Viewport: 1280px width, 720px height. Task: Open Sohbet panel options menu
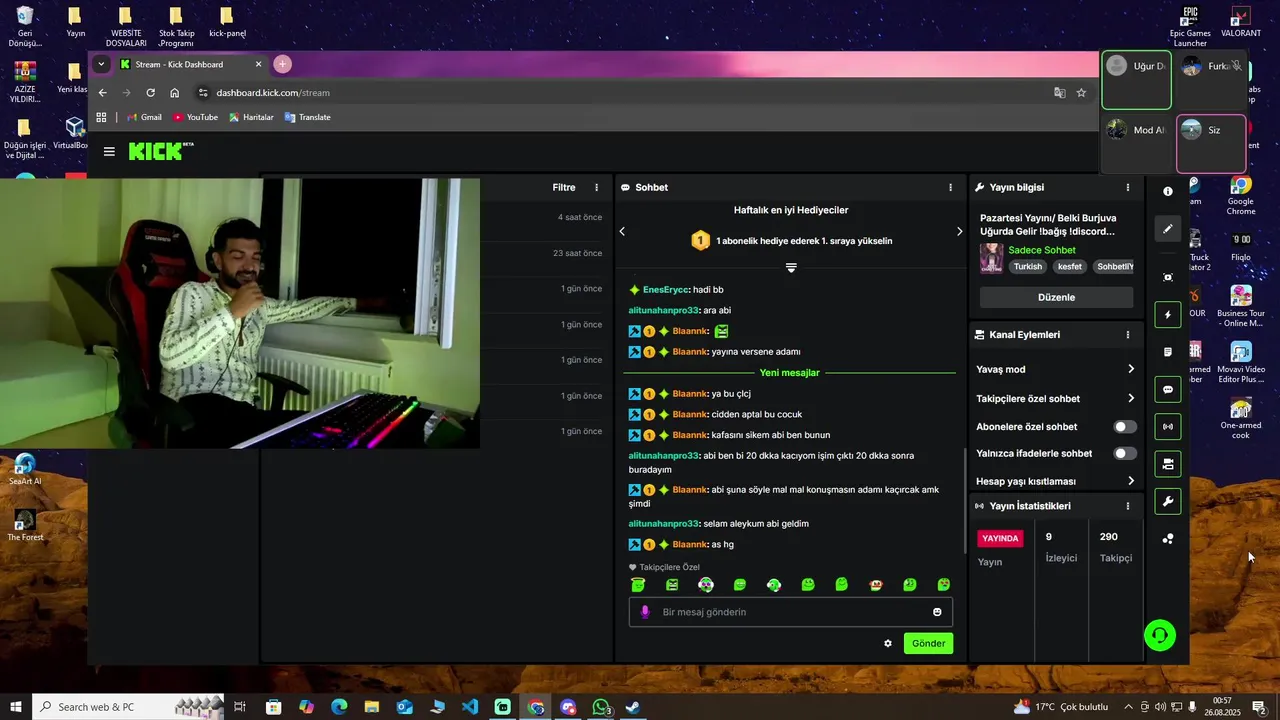pos(950,187)
